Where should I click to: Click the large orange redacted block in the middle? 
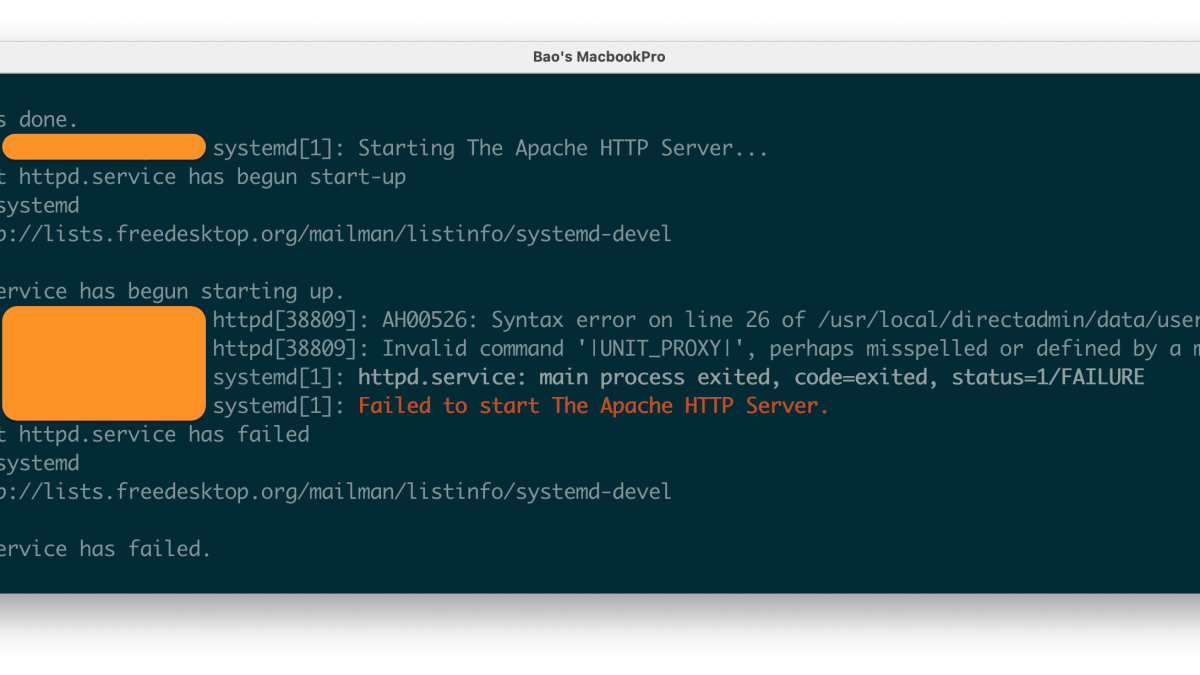tap(104, 362)
